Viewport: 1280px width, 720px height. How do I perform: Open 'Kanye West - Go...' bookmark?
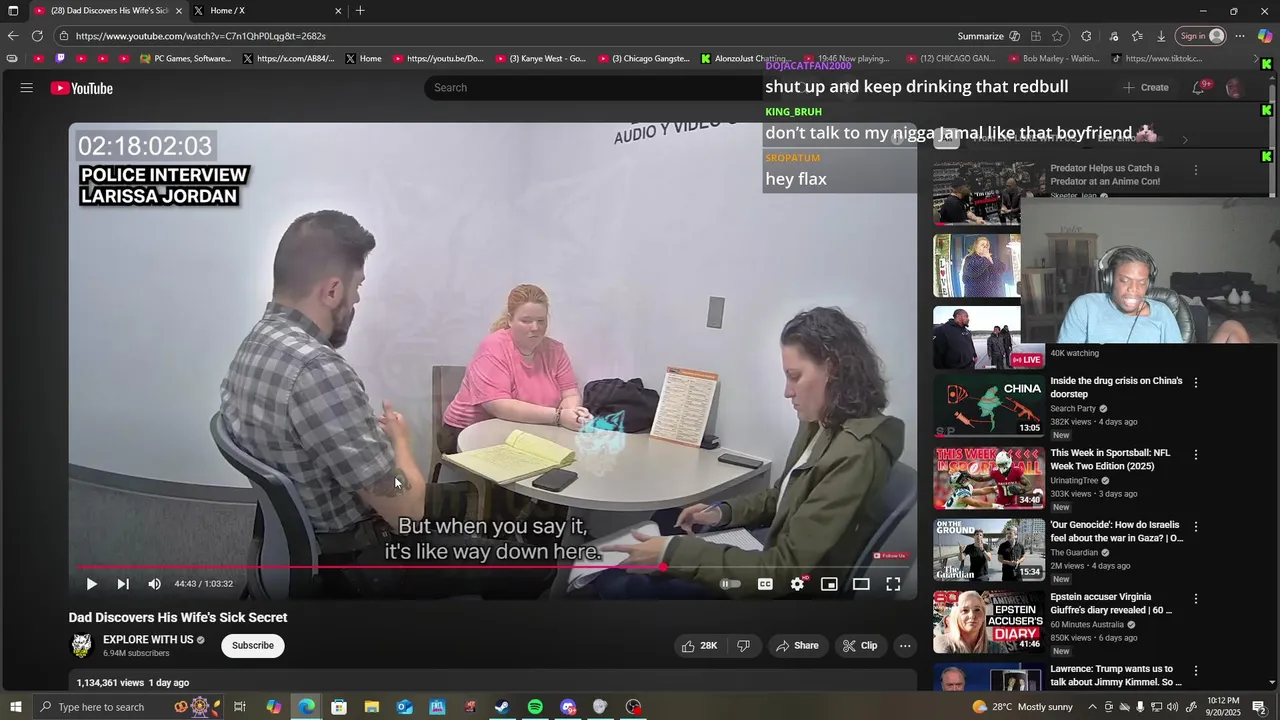coord(541,59)
